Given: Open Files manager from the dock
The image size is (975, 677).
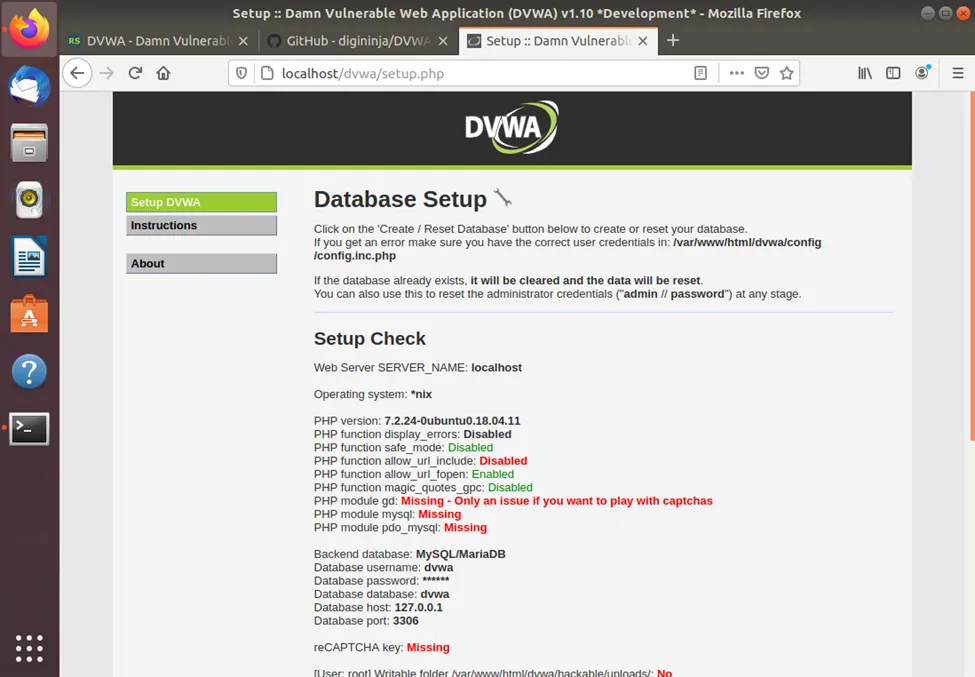Looking at the screenshot, I should click(x=29, y=142).
